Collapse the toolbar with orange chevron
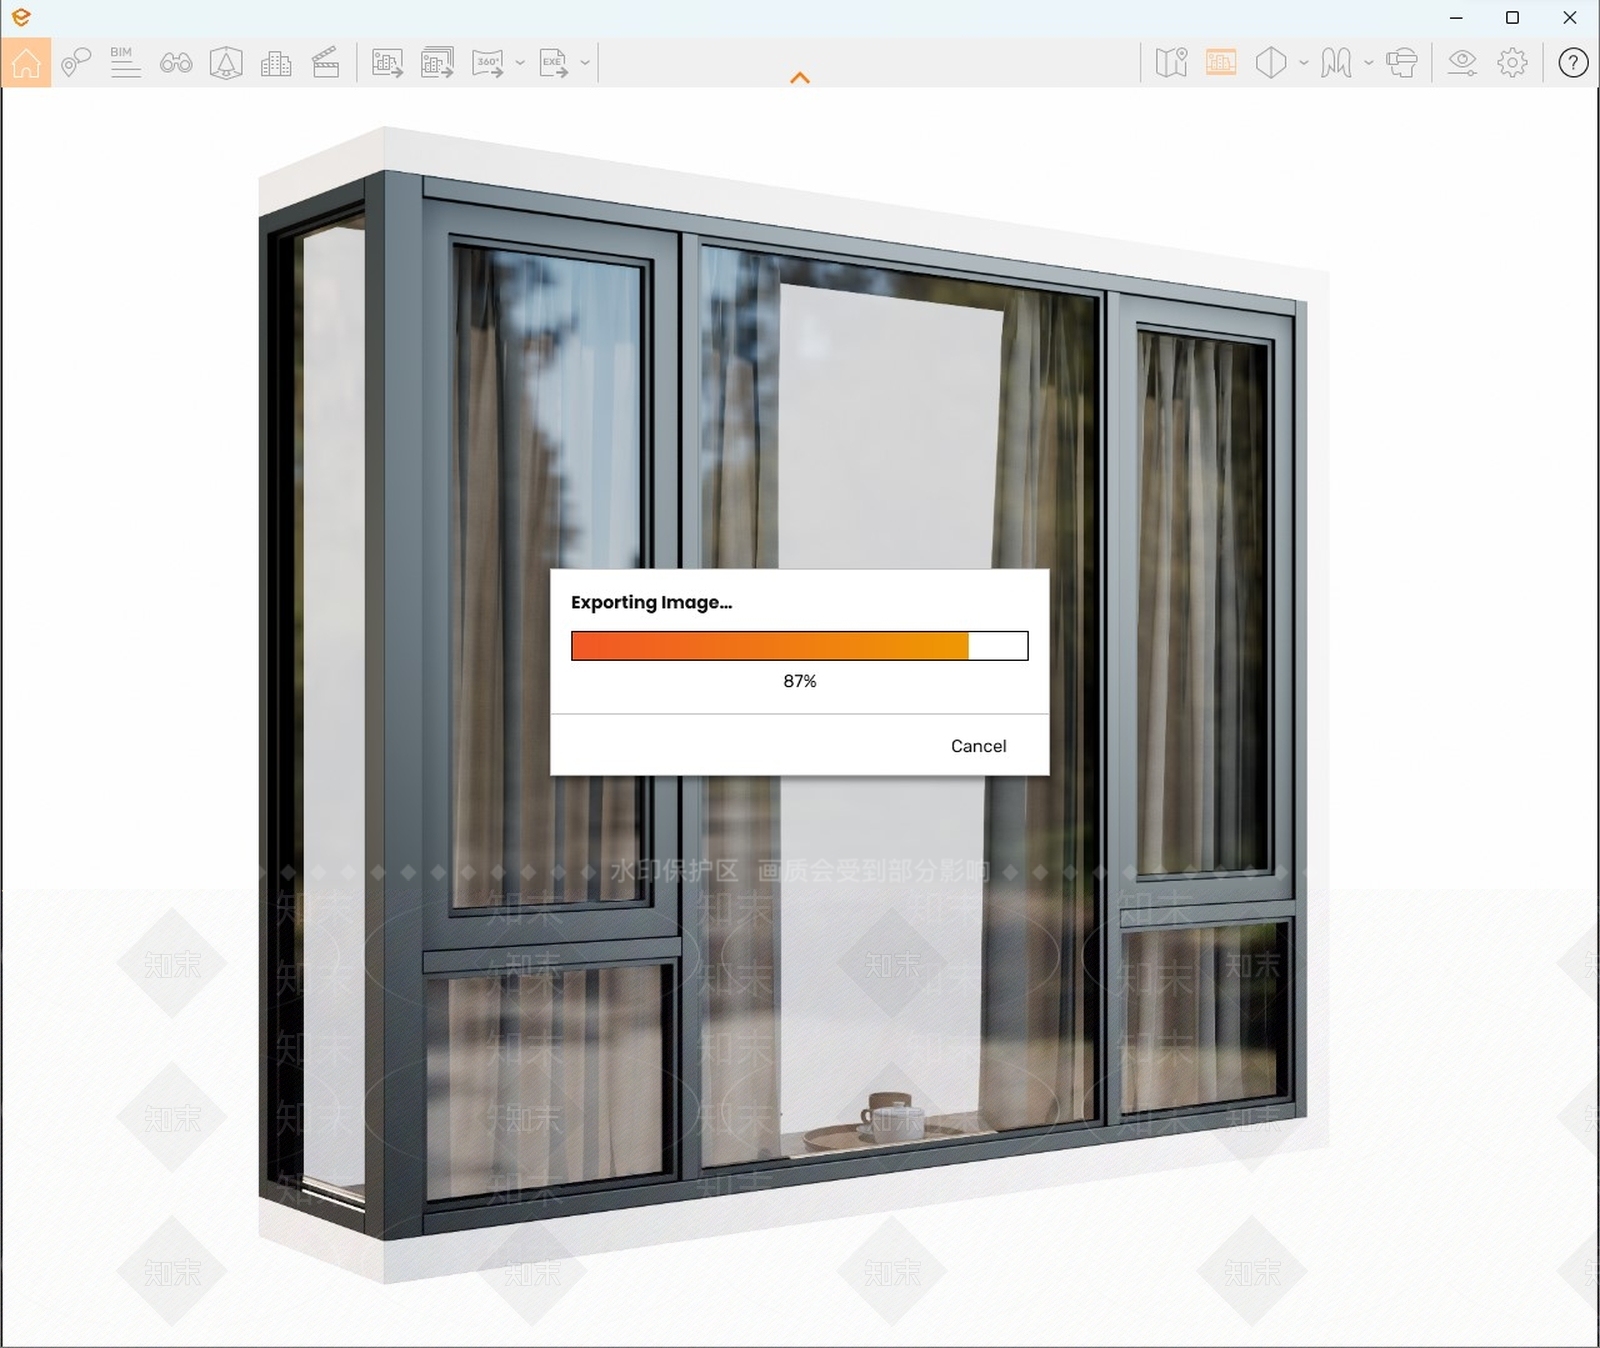 800,77
